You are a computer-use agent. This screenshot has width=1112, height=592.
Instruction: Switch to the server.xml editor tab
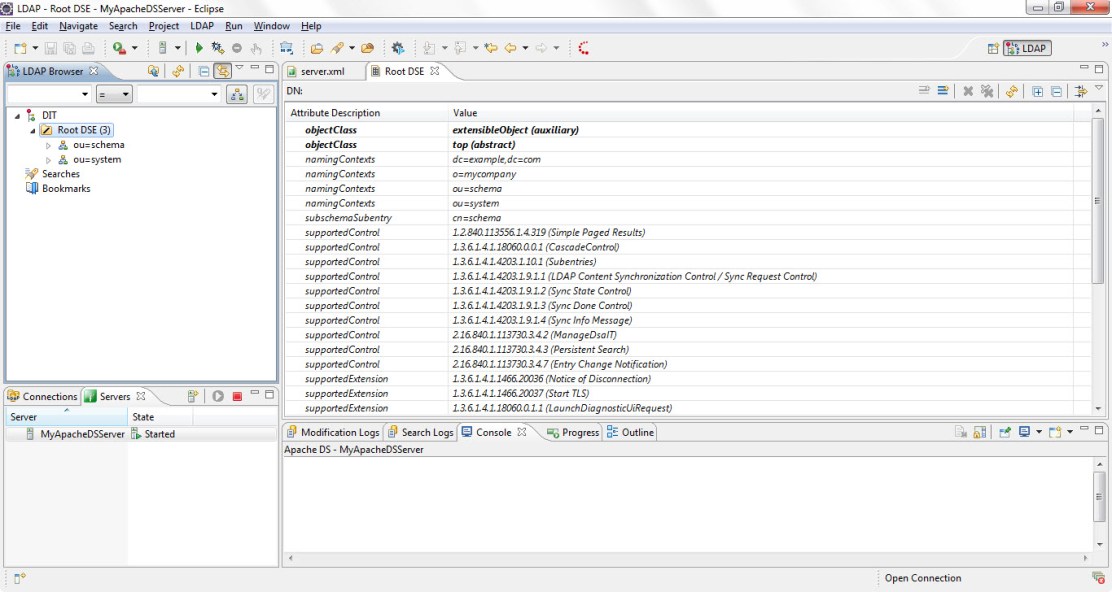point(321,71)
